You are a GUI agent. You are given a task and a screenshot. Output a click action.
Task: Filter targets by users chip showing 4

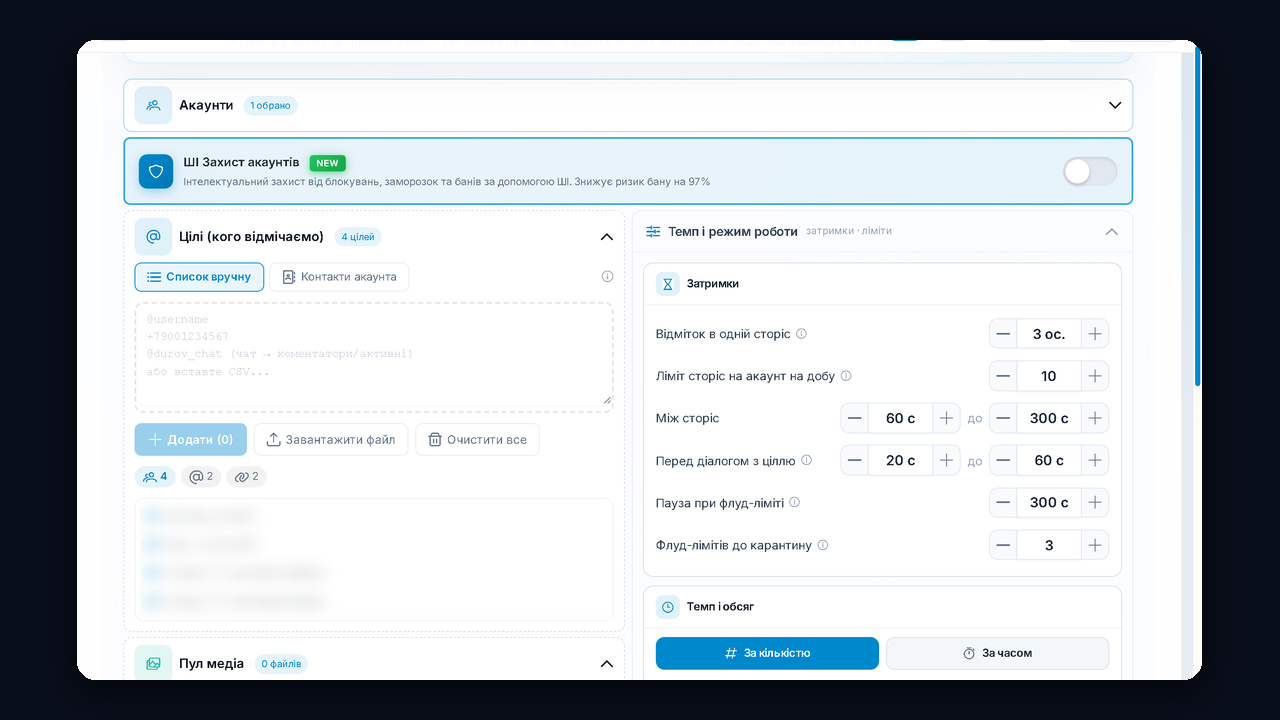[155, 477]
